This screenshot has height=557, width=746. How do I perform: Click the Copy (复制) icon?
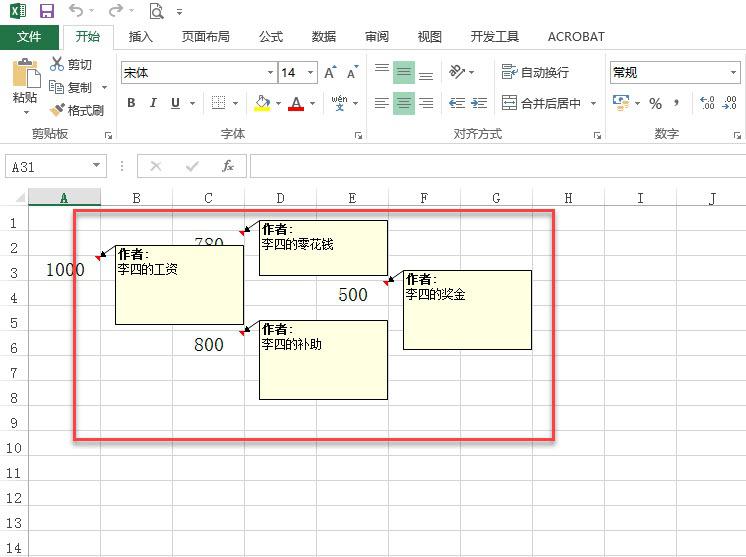coord(57,87)
